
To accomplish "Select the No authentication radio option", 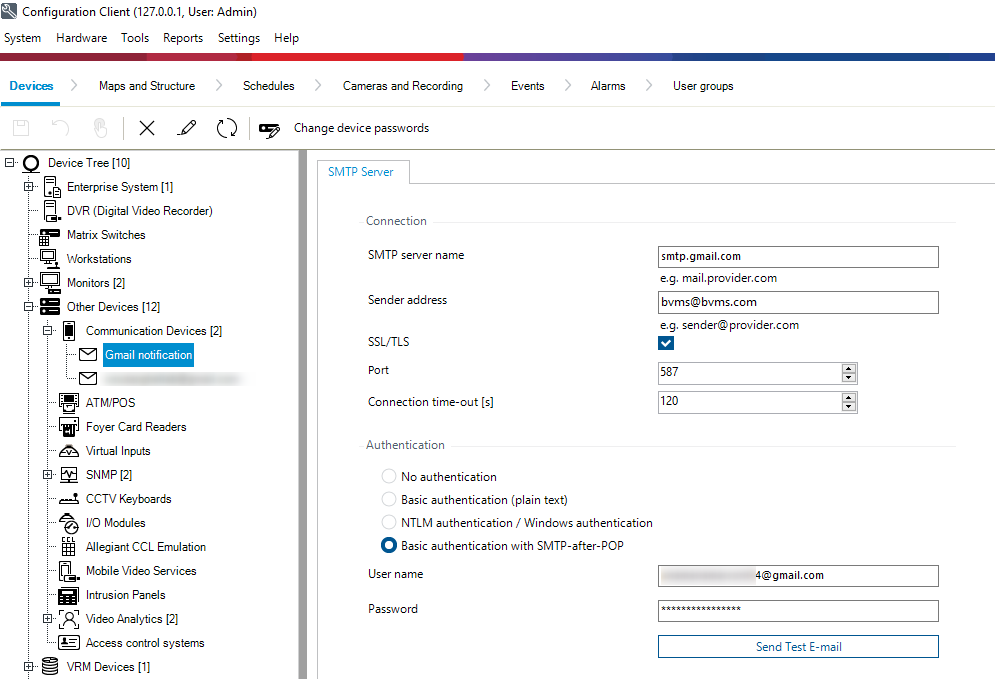I will 389,477.
